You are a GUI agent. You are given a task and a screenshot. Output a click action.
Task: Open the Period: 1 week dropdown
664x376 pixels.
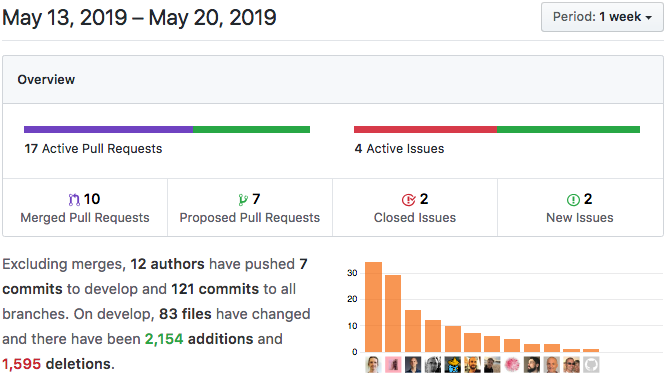[x=602, y=17]
